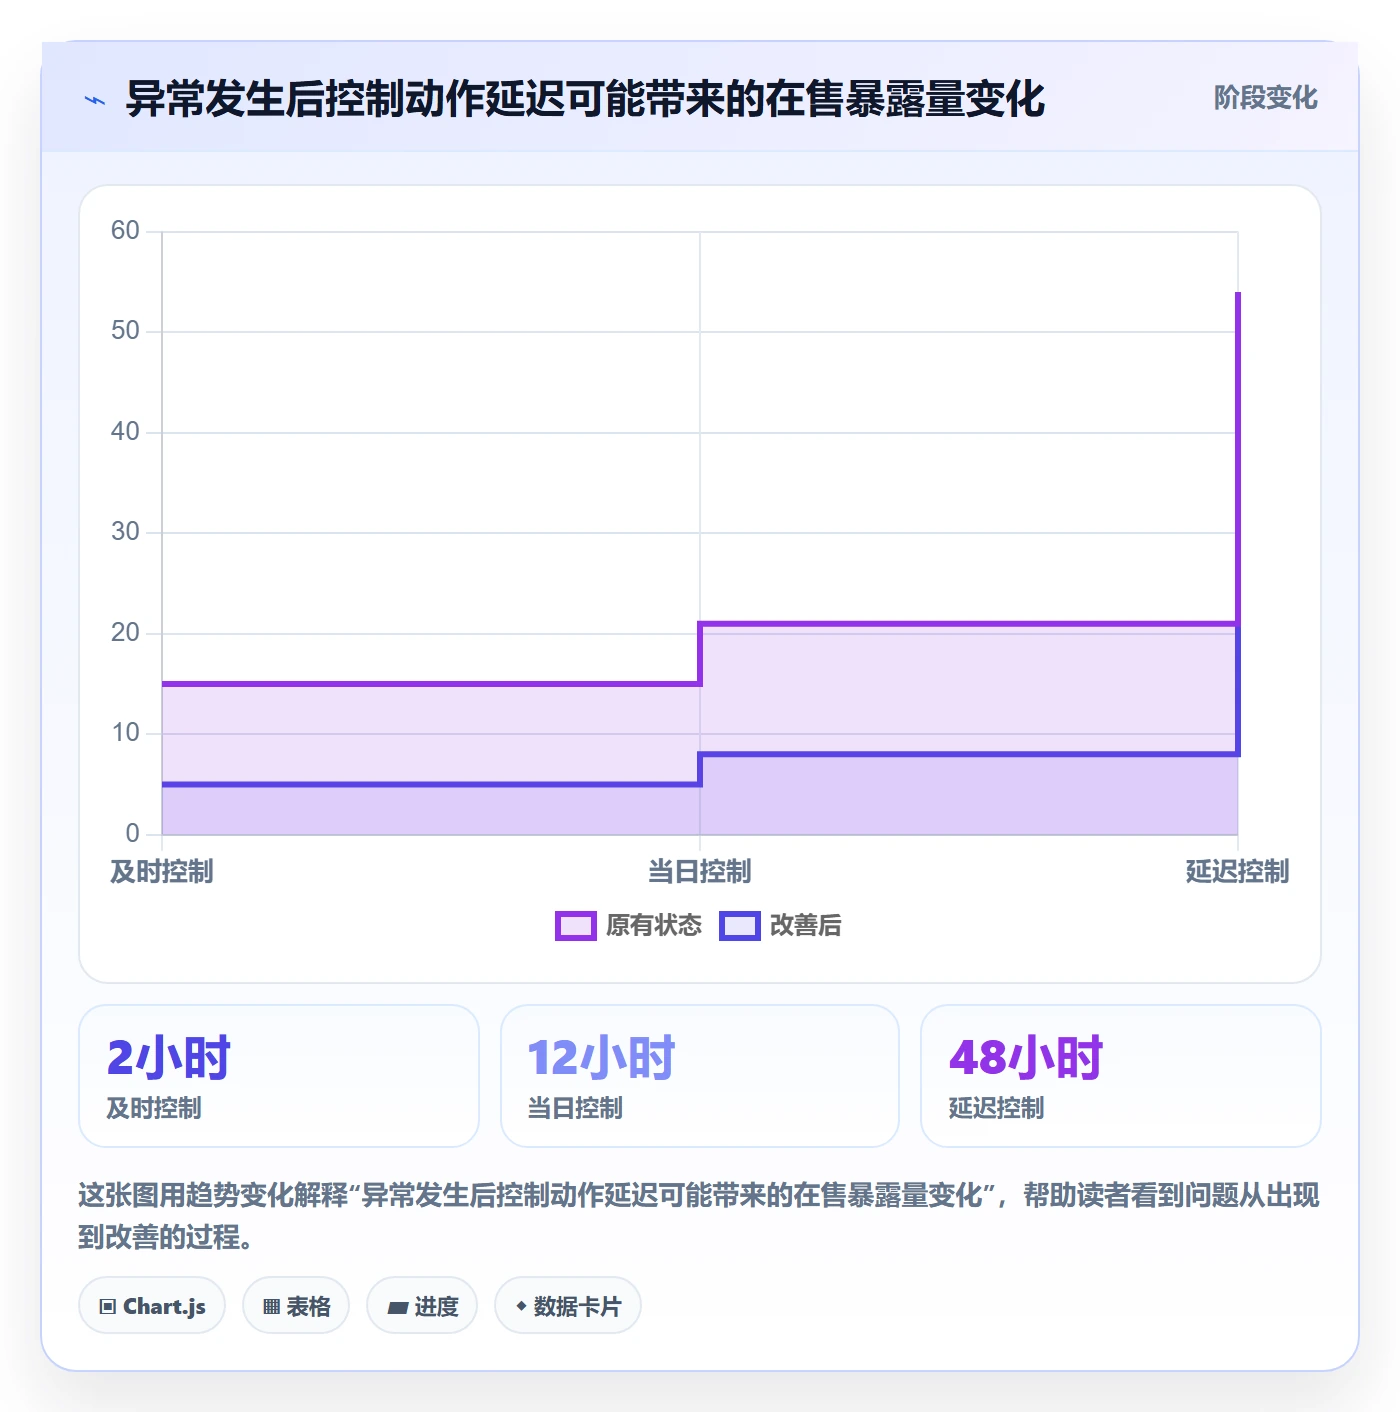Click the 数据卡片 chip diamond icon
Screen dimensions: 1400x1412
[521, 1306]
